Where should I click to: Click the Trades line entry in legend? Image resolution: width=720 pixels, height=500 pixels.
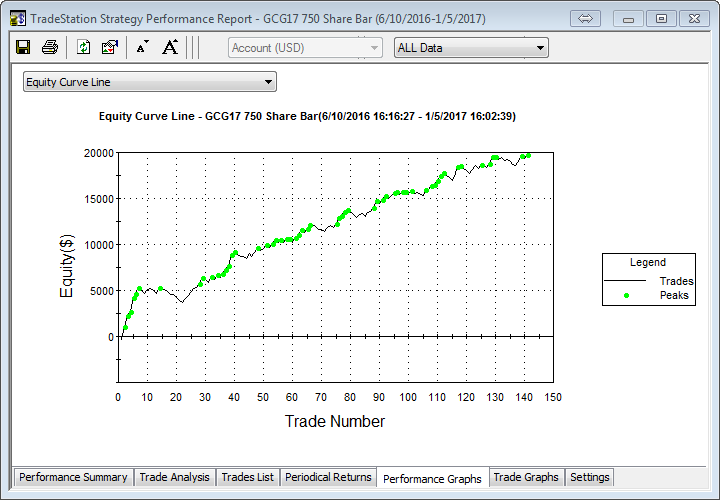click(x=650, y=281)
